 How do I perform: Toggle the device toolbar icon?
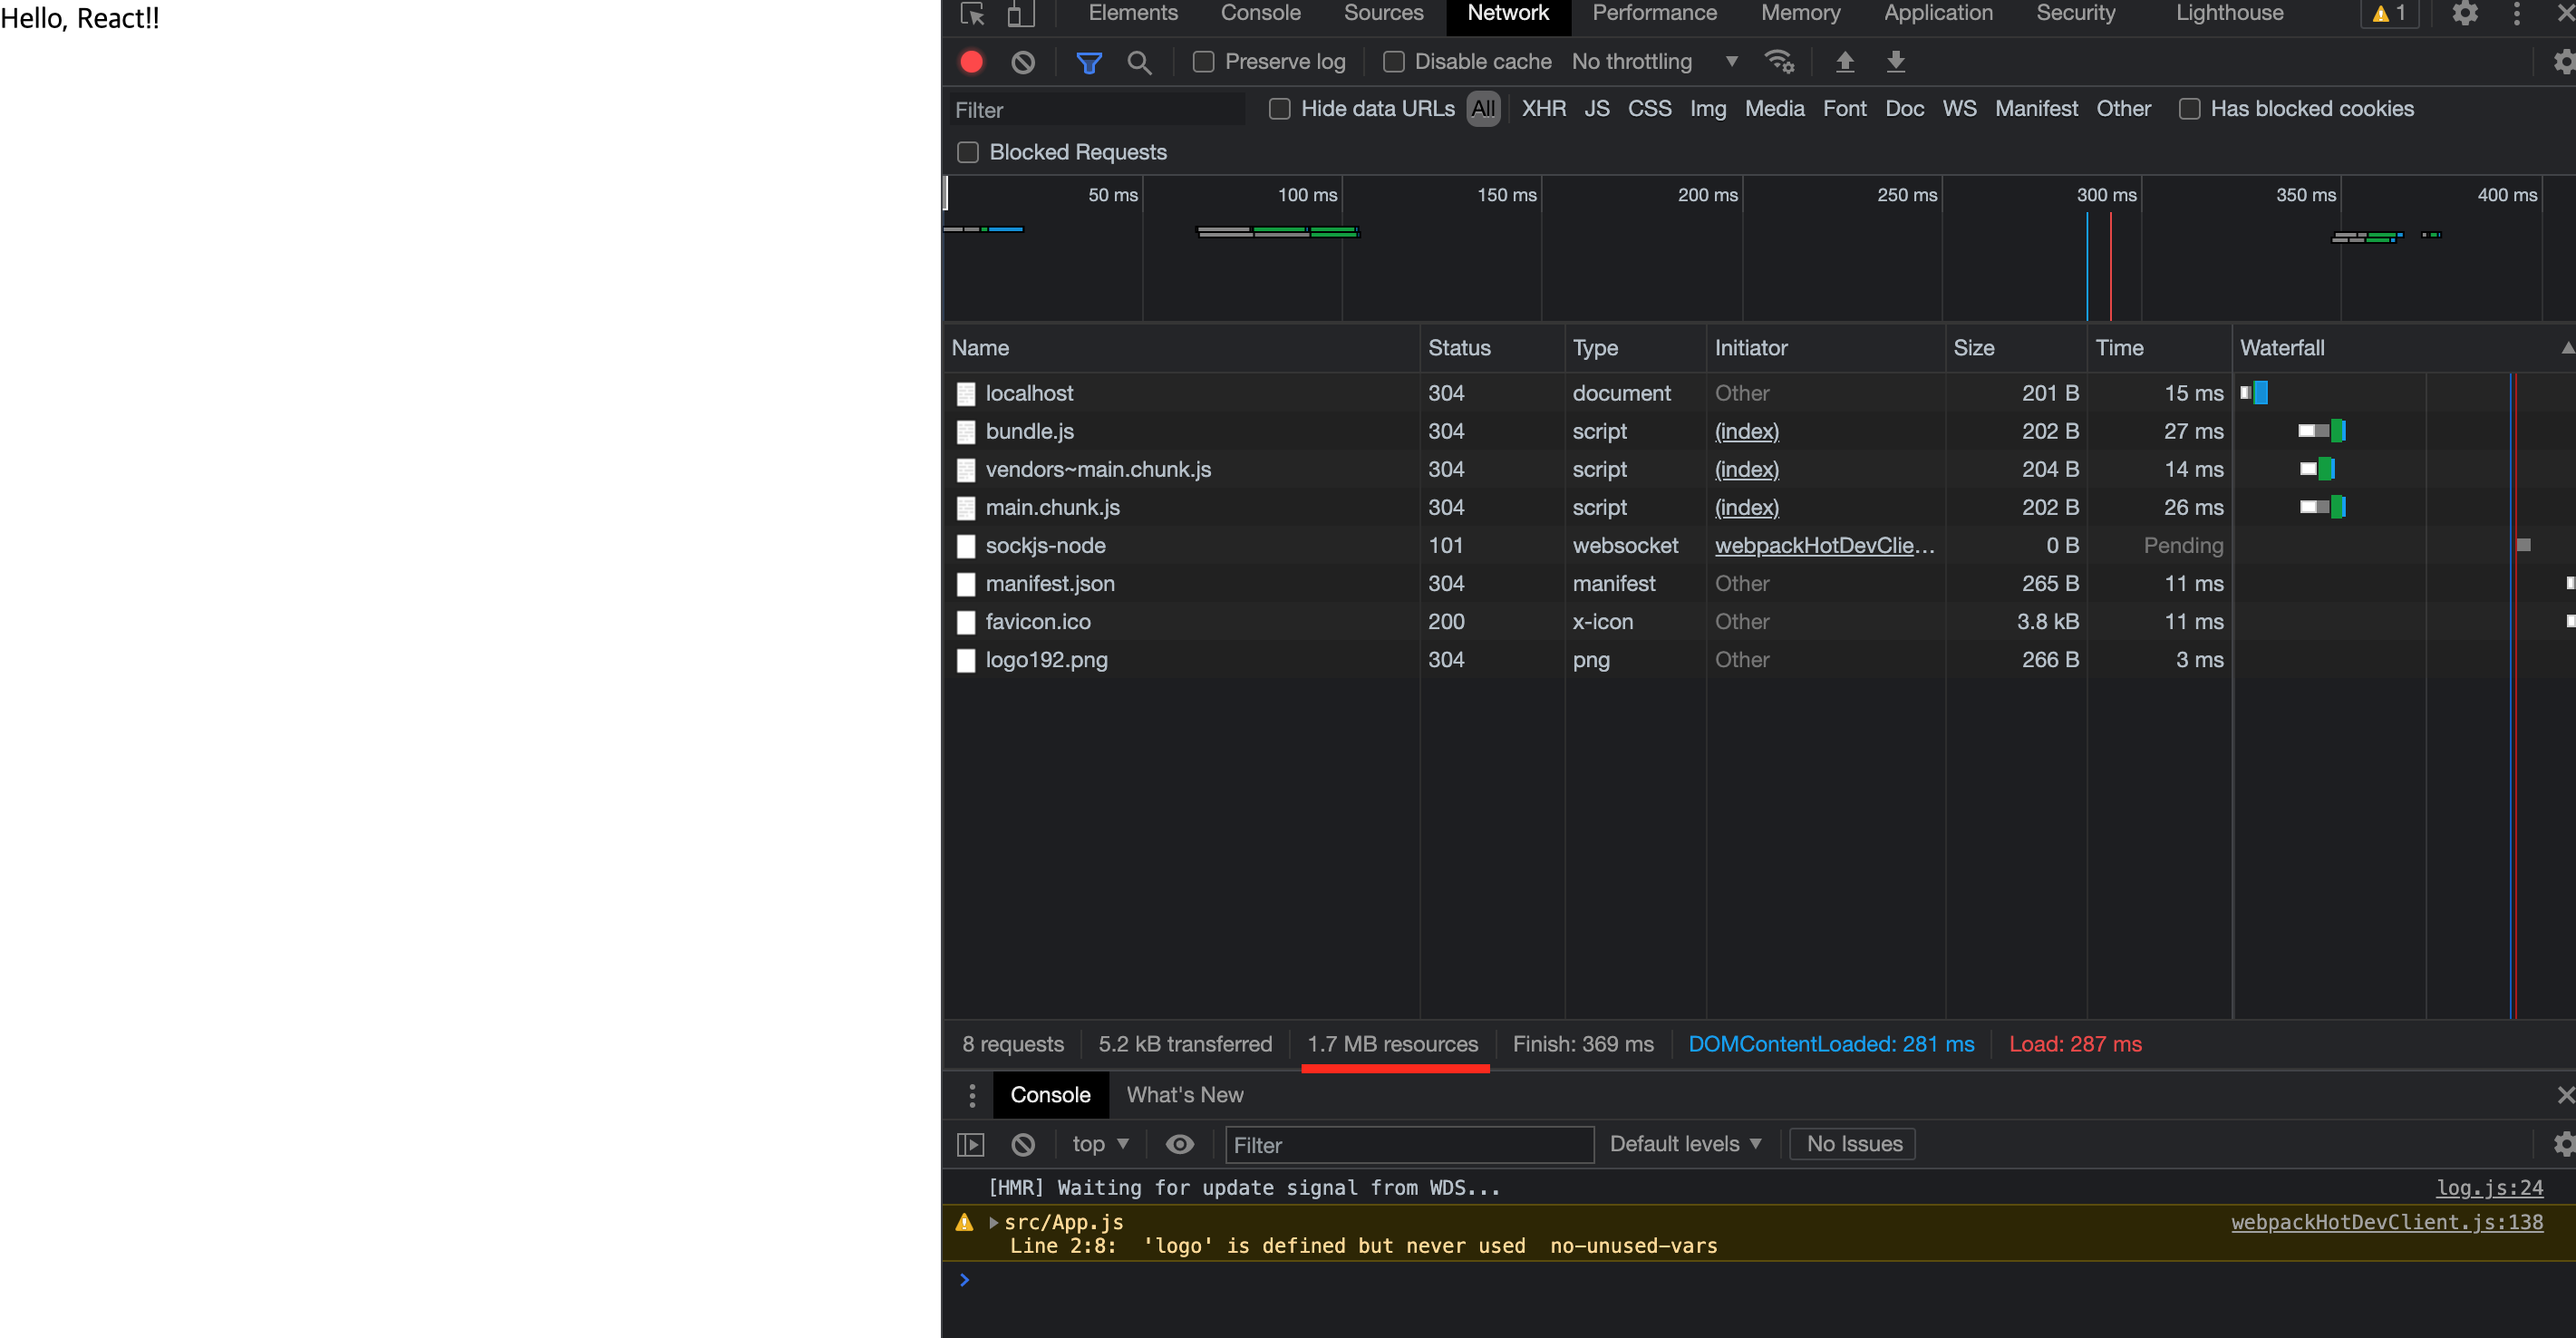coord(1020,13)
